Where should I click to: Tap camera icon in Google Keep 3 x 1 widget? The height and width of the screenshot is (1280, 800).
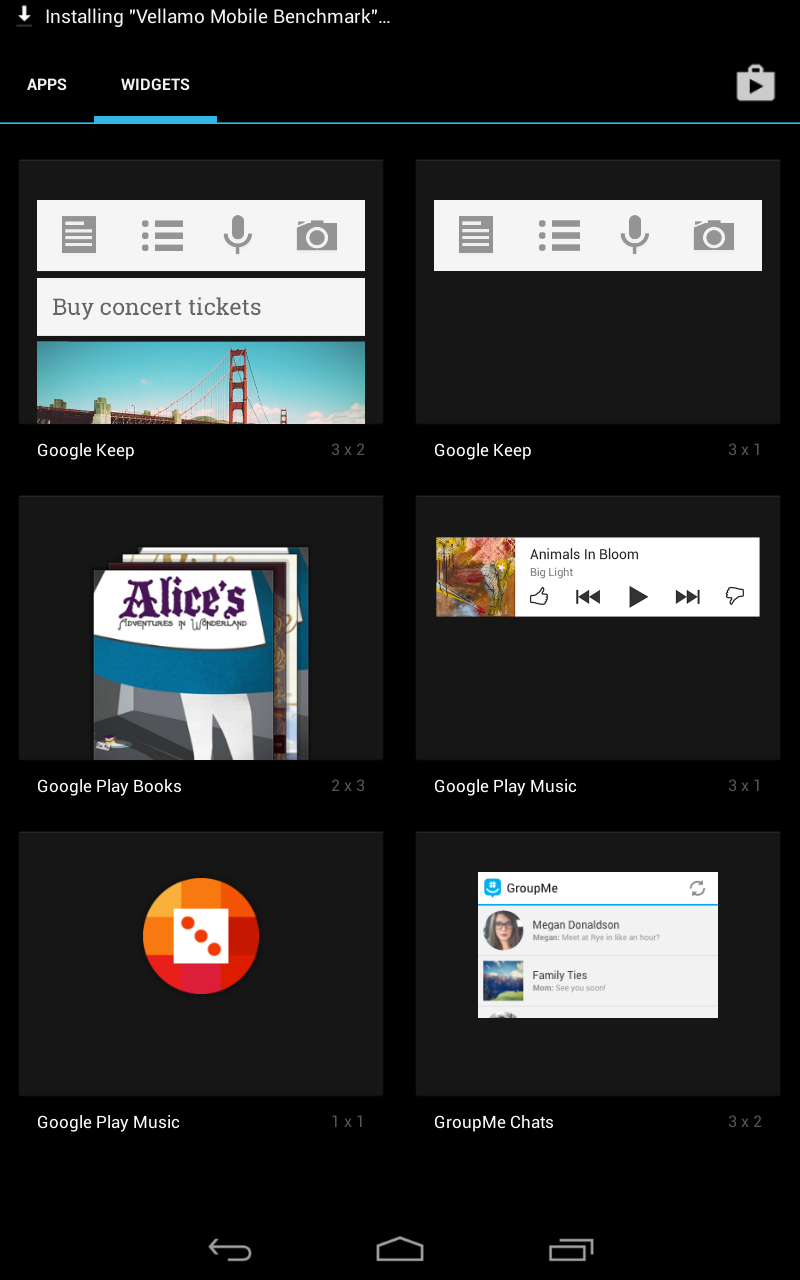tap(714, 235)
